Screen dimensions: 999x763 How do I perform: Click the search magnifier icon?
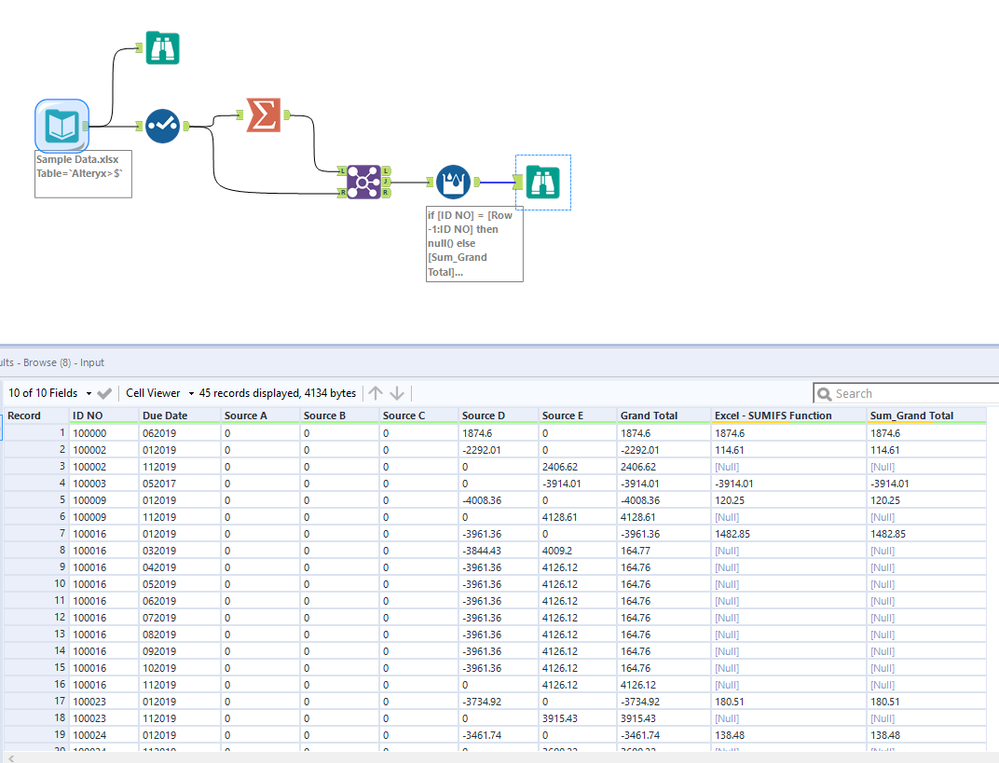pyautogui.click(x=824, y=394)
